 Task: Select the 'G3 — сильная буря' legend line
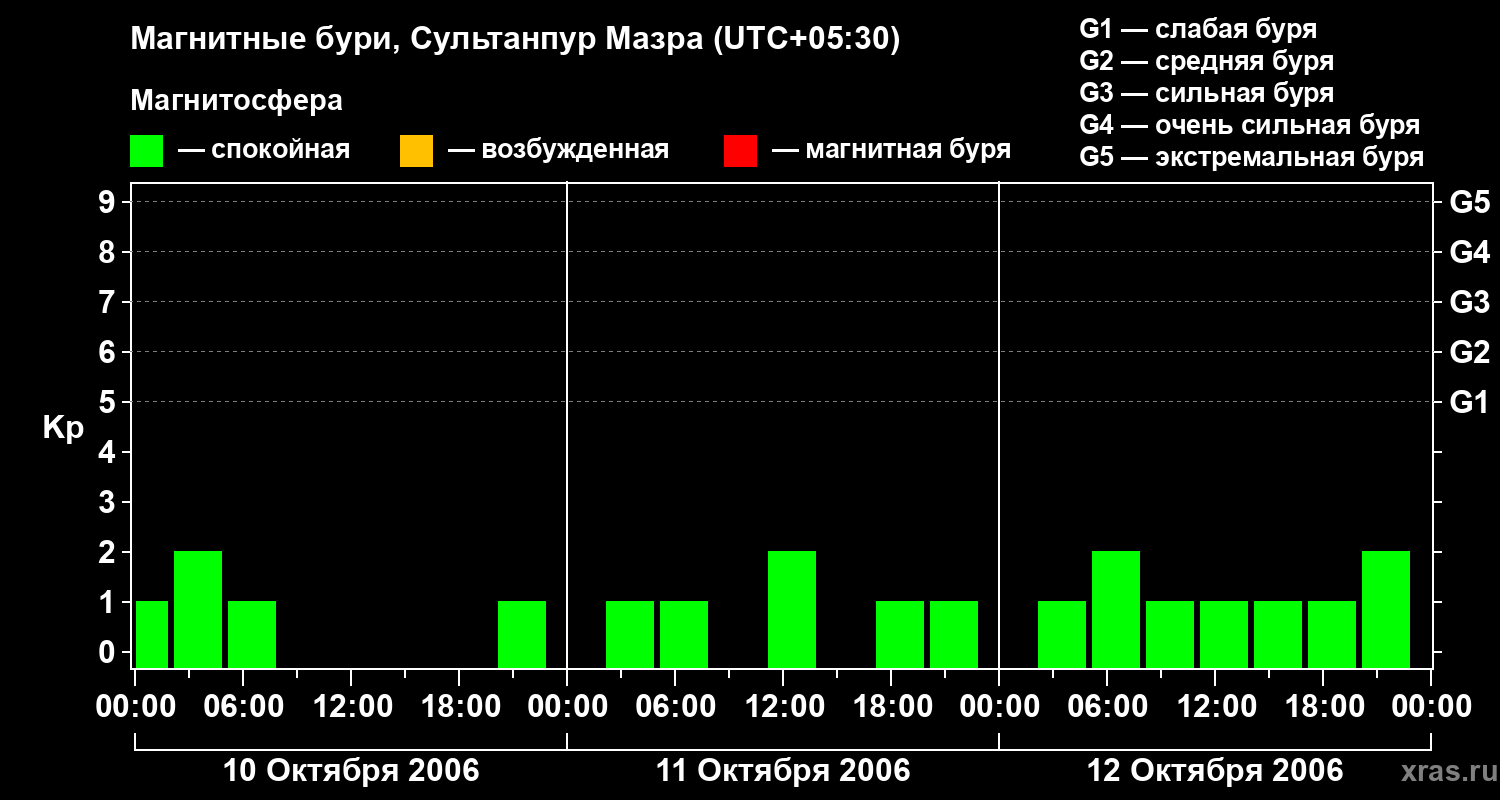pos(1207,93)
